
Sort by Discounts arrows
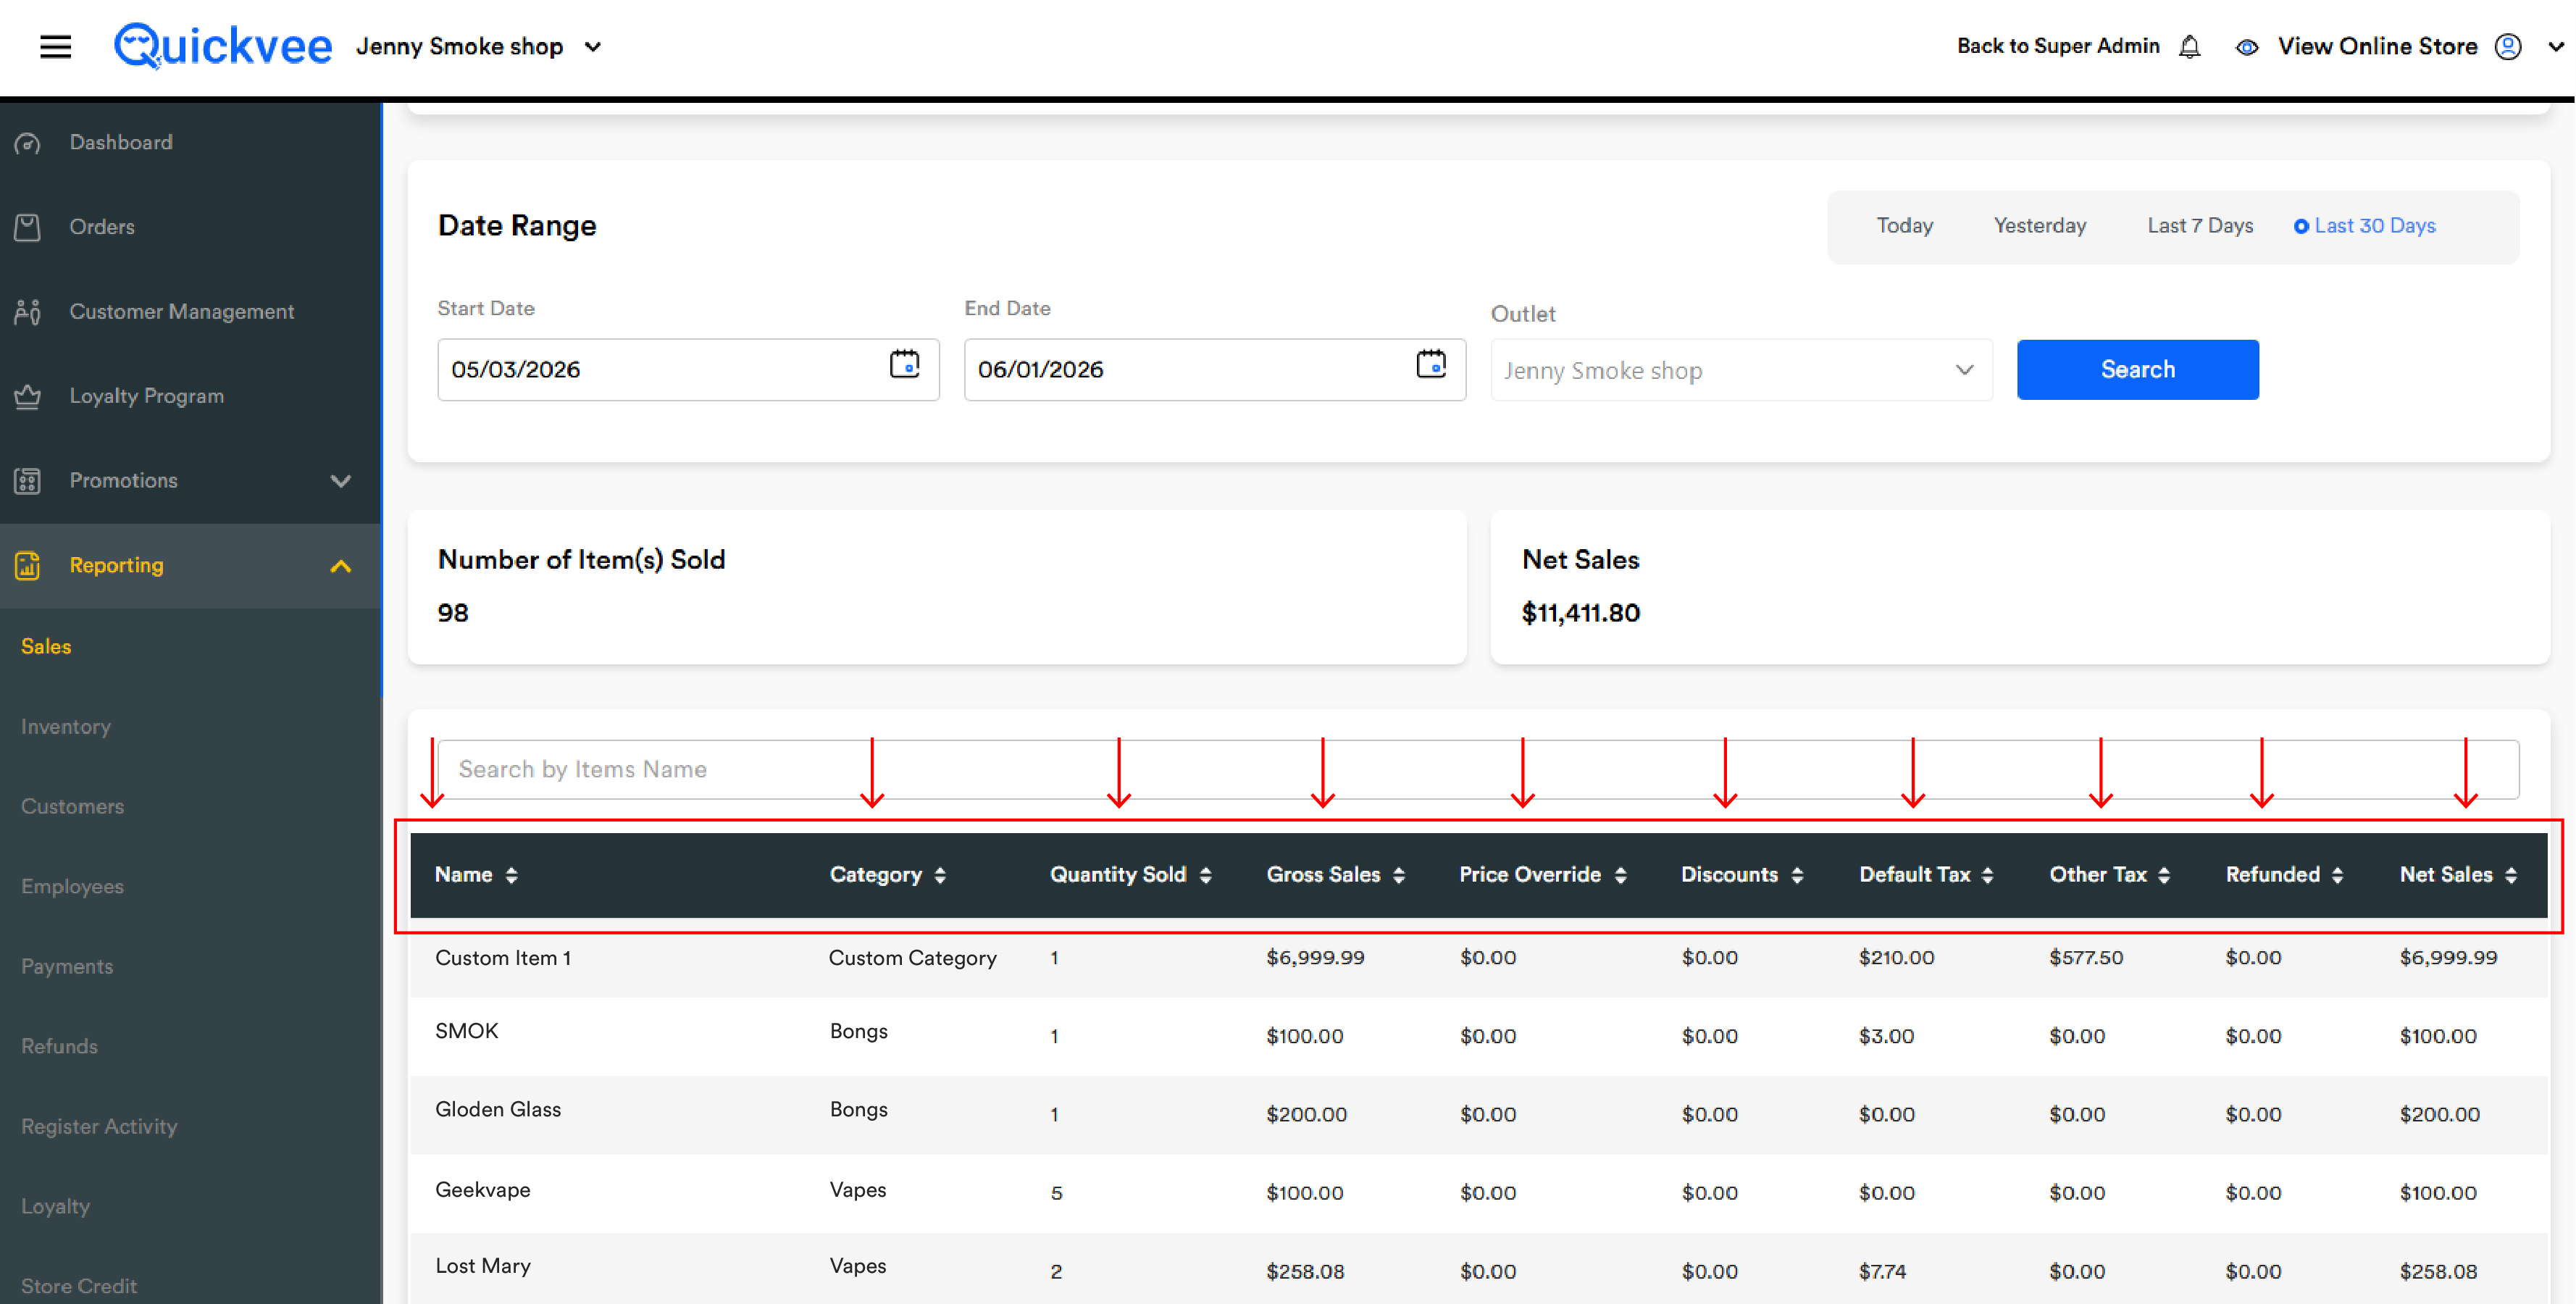[1797, 875]
